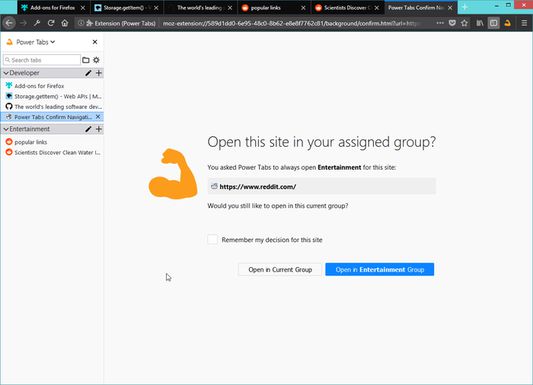
Task: Click Open in Current Group button
Action: coord(280,269)
